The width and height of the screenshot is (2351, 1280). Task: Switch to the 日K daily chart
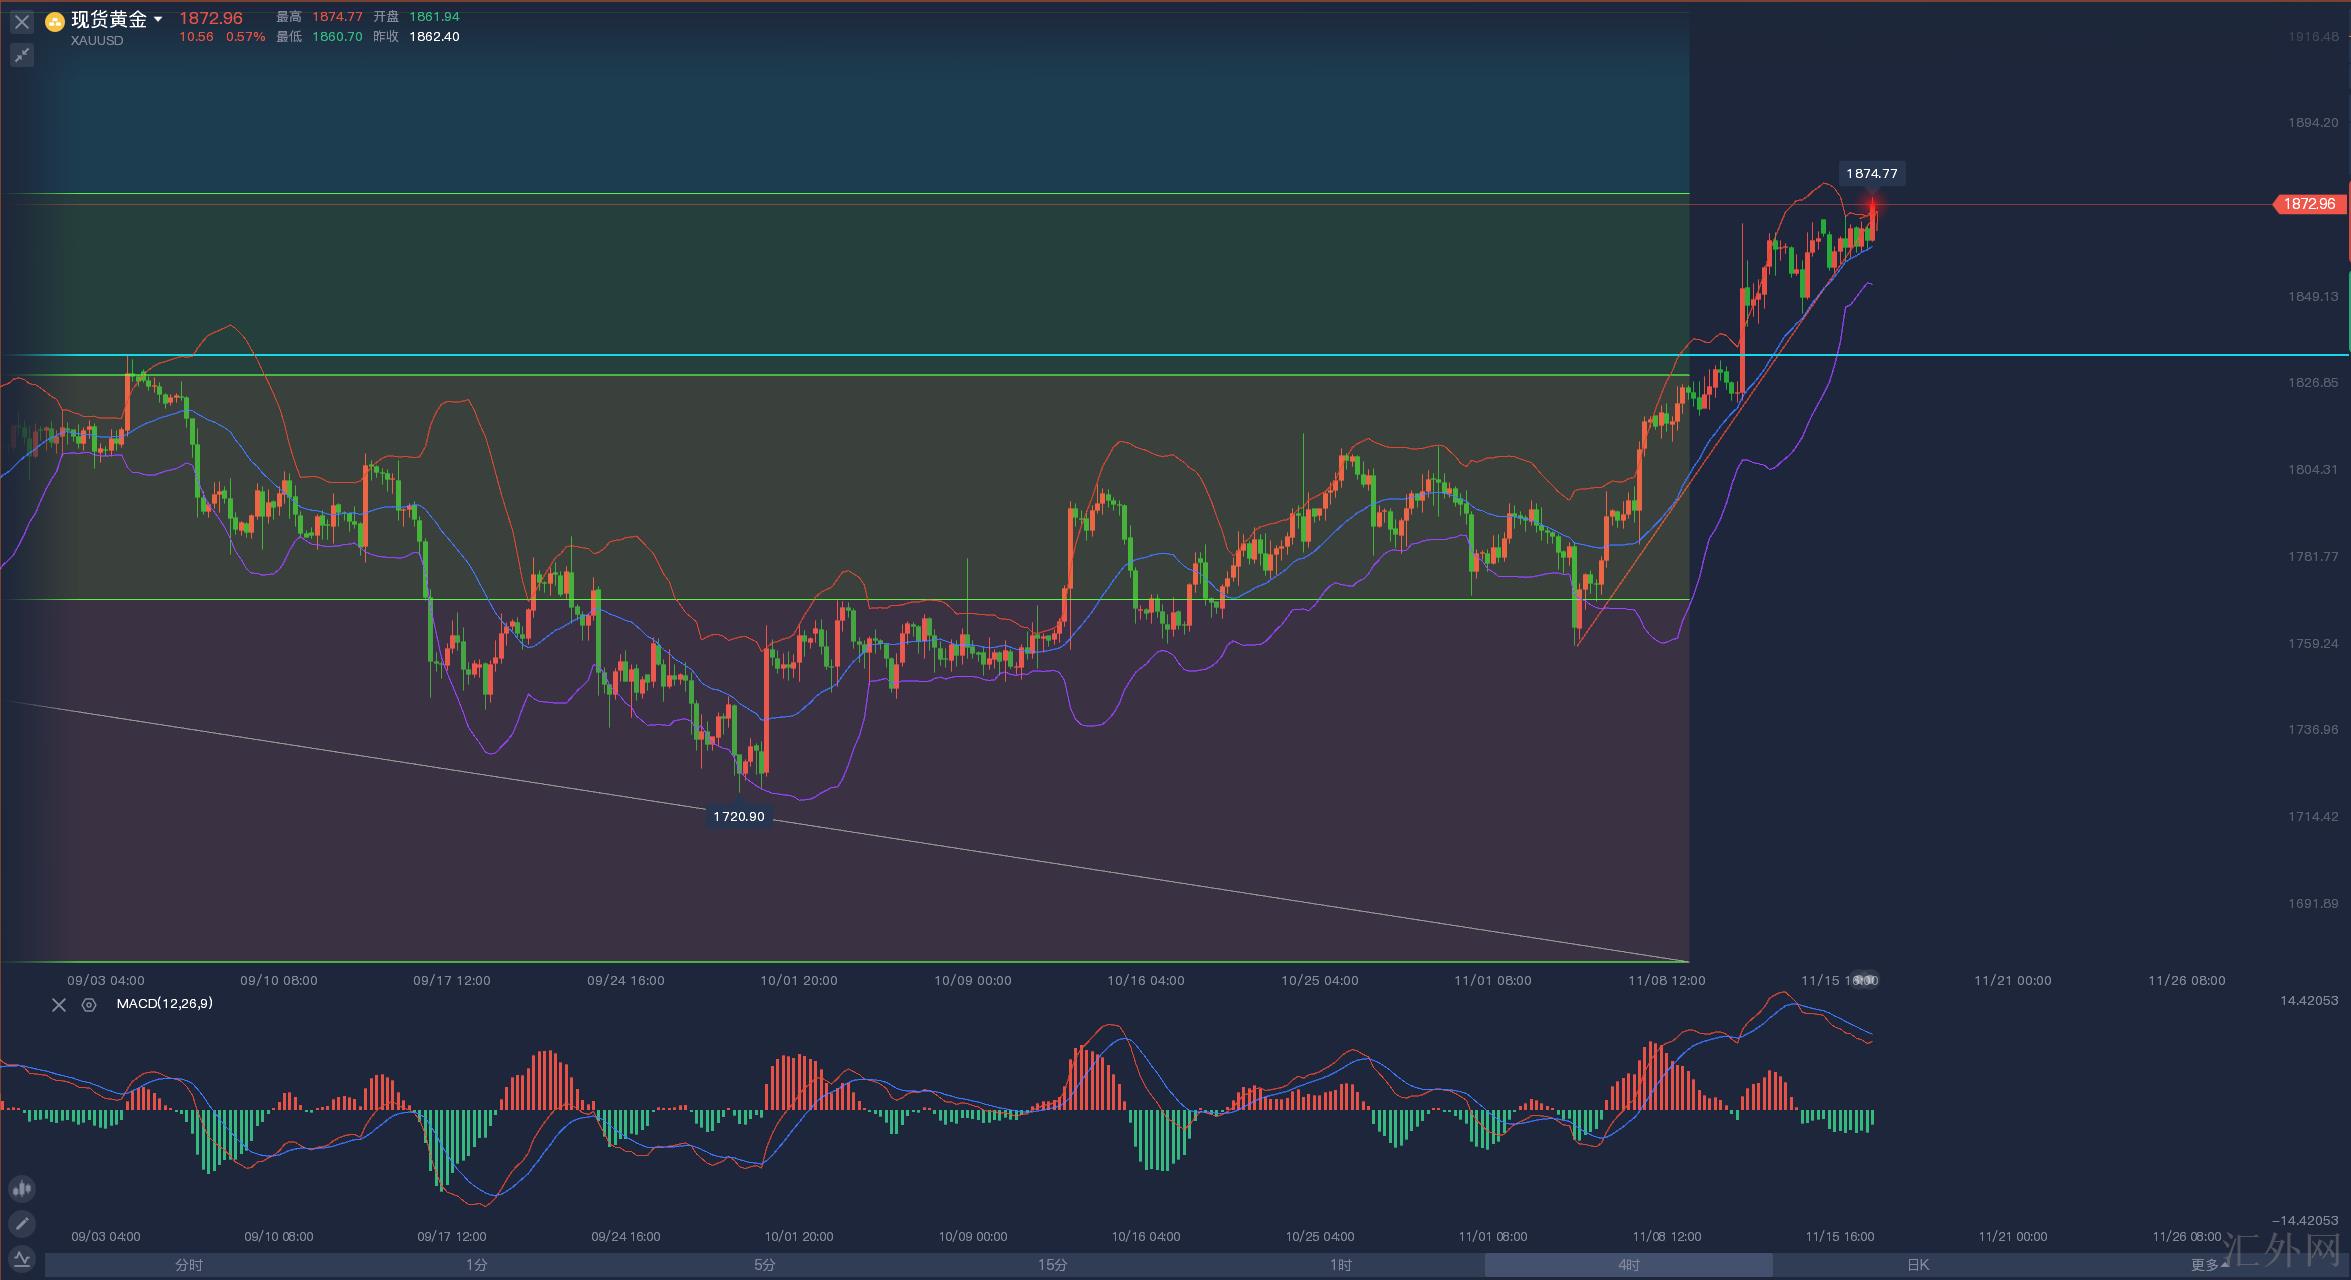pos(1917,1265)
